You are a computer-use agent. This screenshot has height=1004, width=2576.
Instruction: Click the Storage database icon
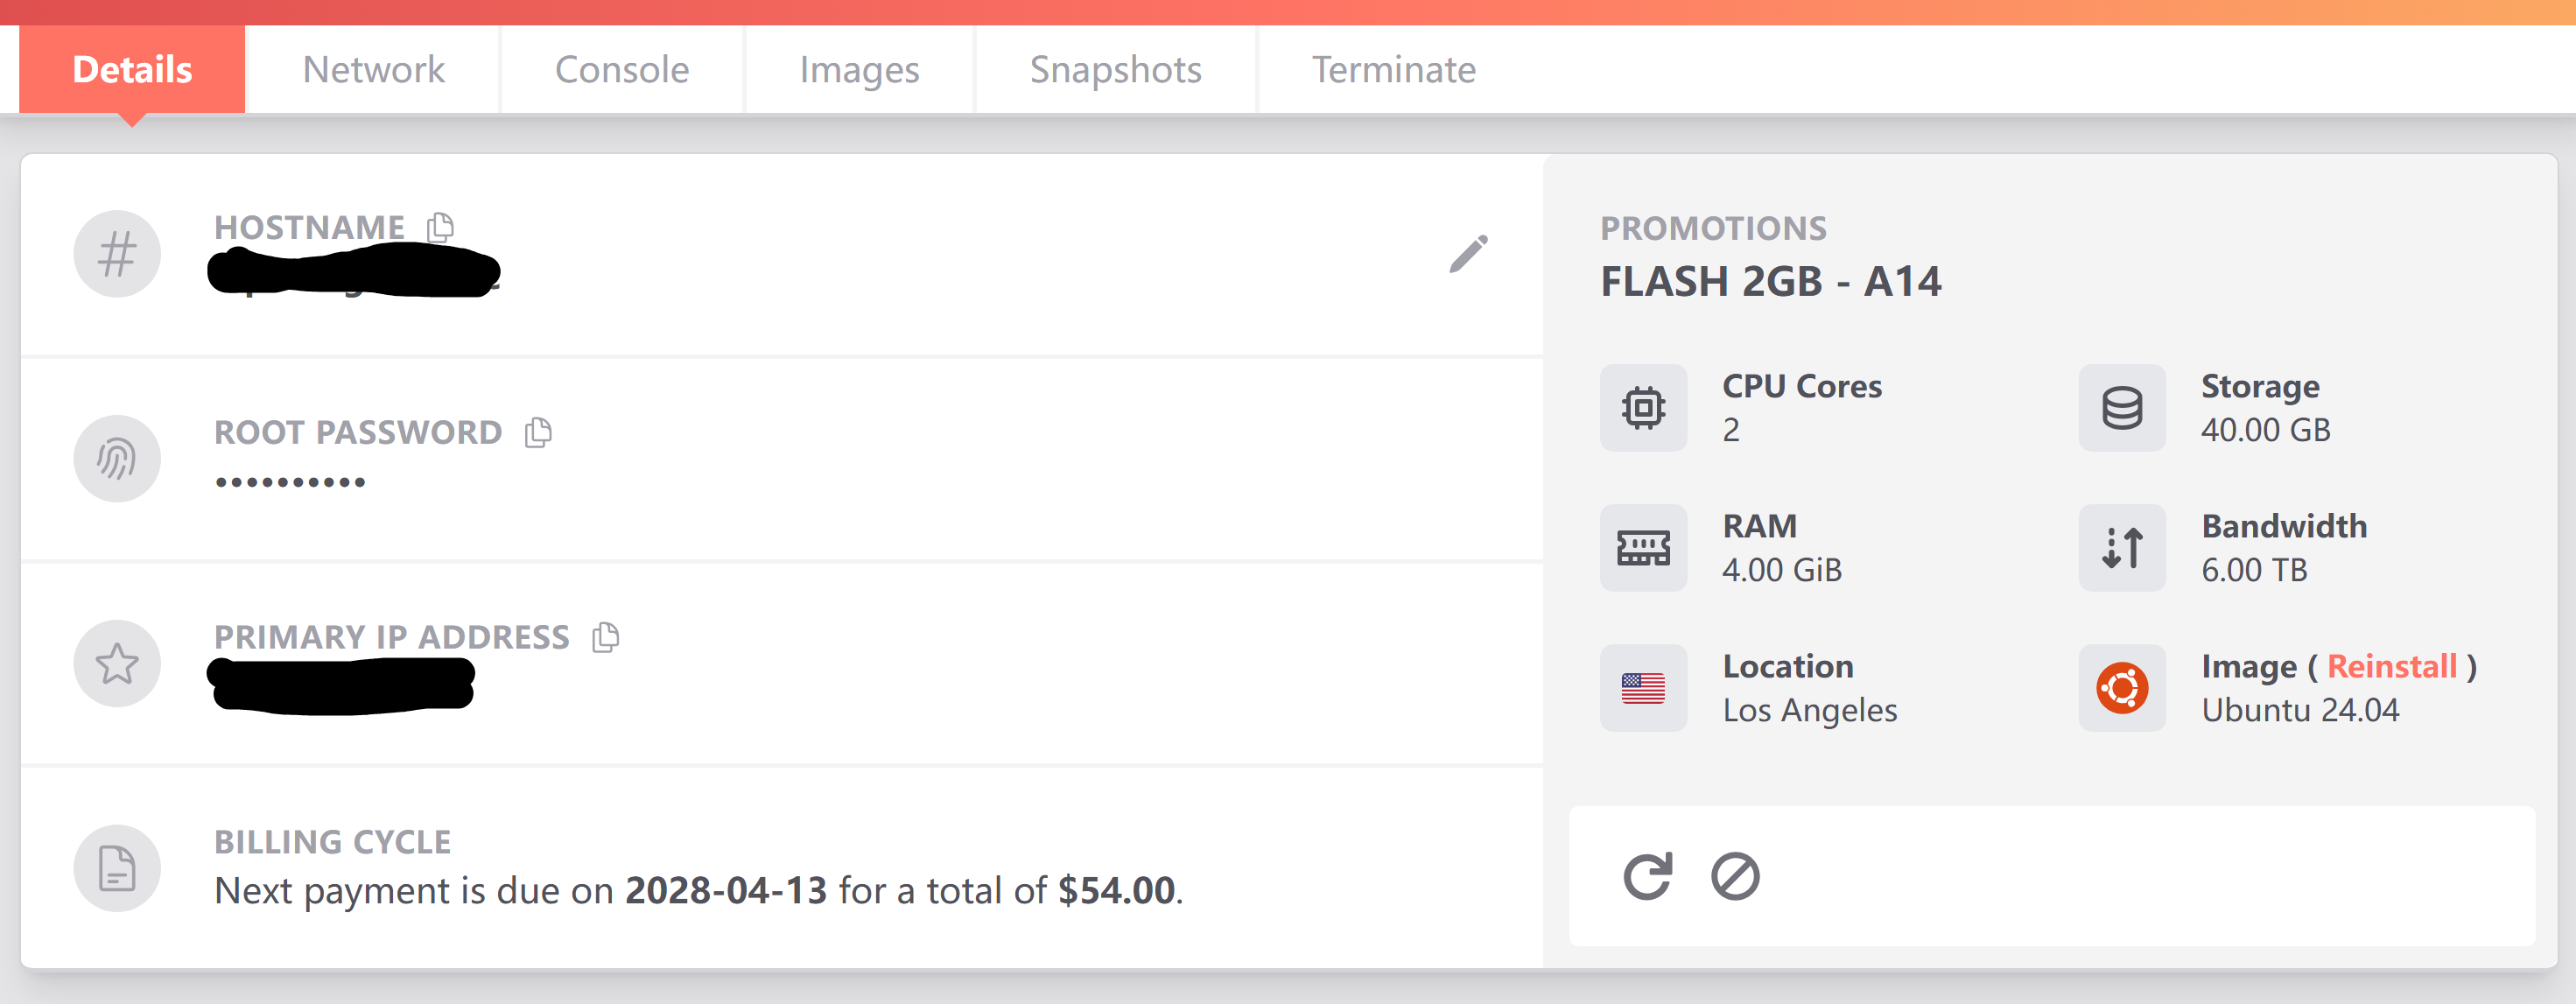point(2122,408)
